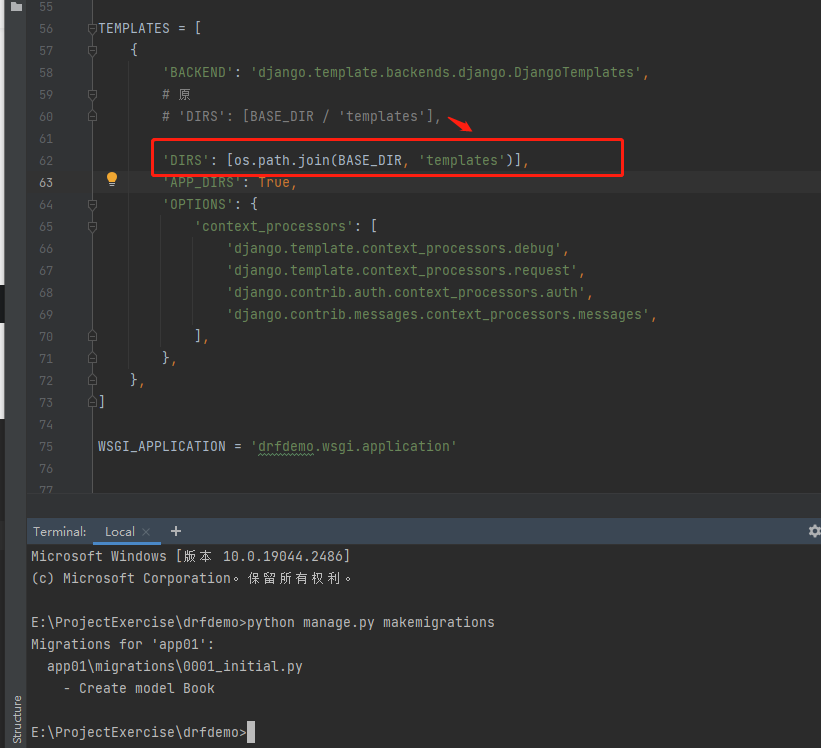Click the fold-end marker beside line 70
The image size is (821, 748).
coord(91,336)
